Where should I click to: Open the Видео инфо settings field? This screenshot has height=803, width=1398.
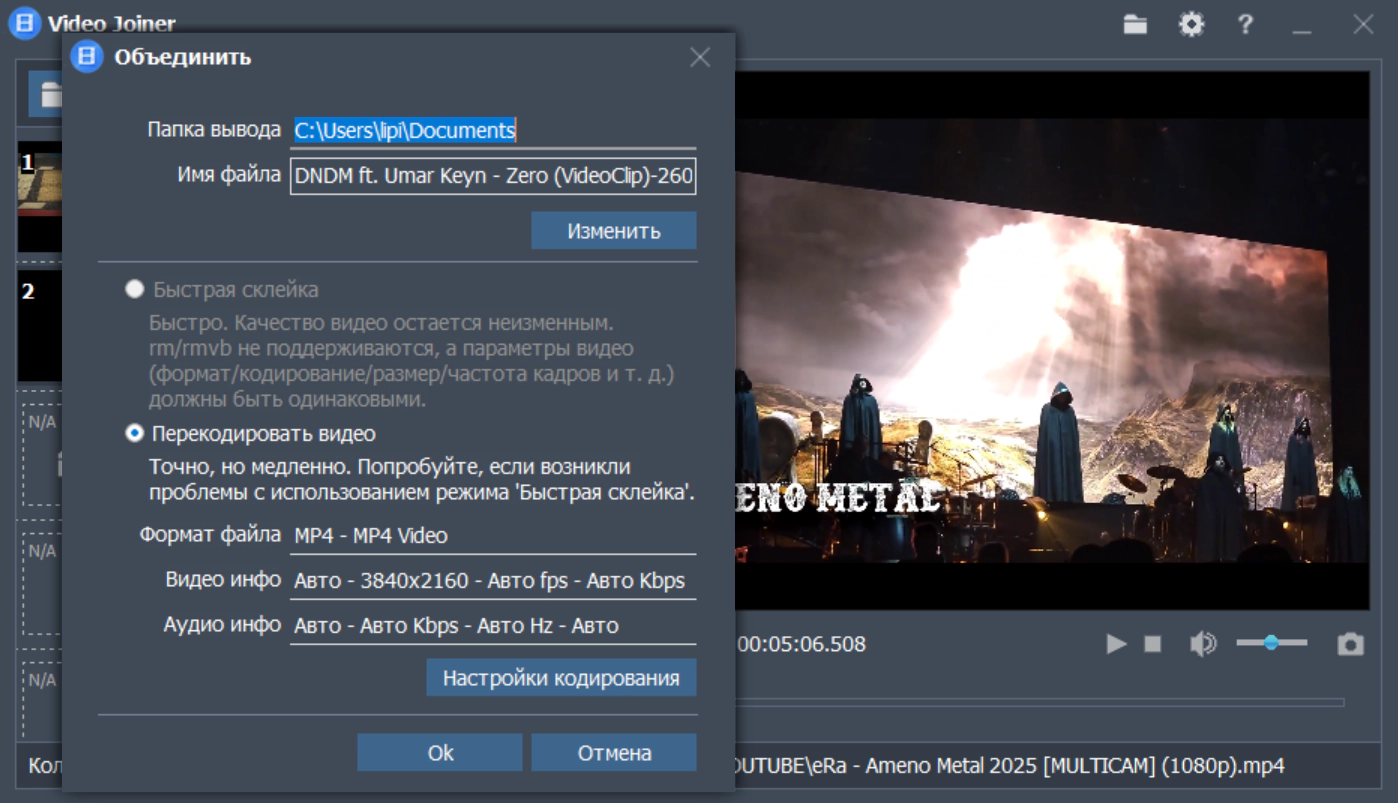493,581
